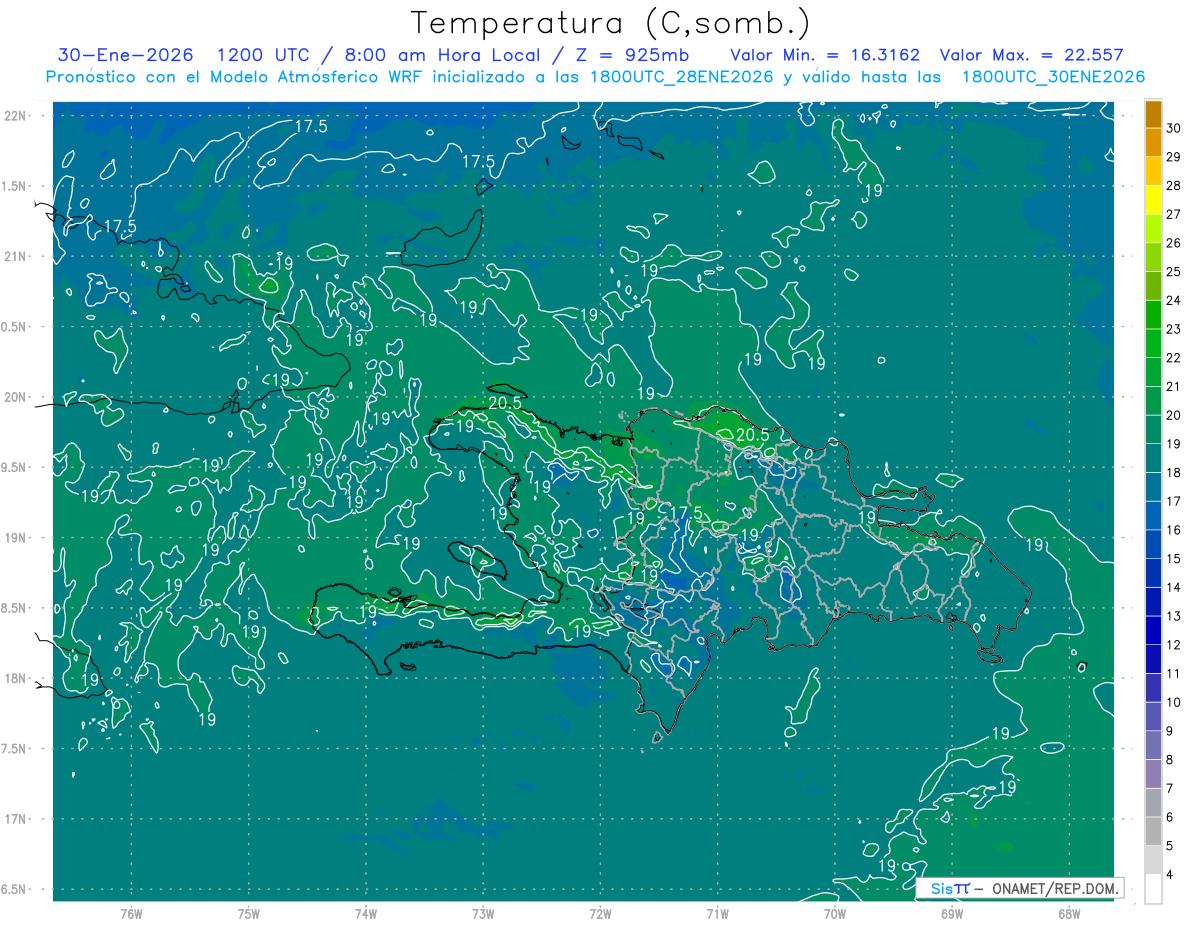1200x927 pixels.
Task: Click the longitude axis label '75W'
Action: pos(249,913)
